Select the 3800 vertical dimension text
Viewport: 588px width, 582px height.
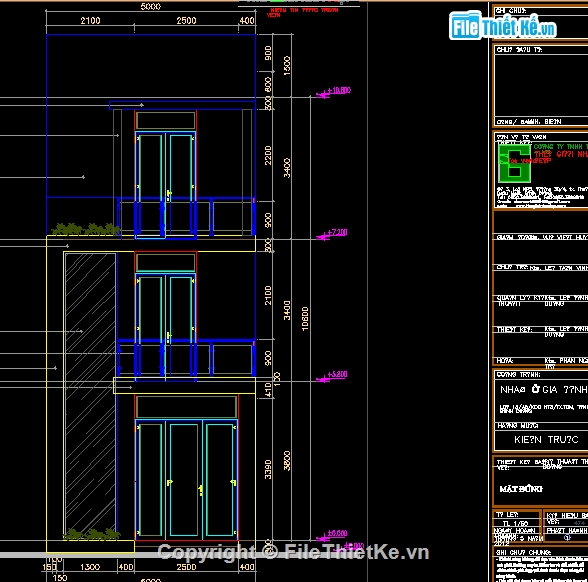[x=287, y=461]
